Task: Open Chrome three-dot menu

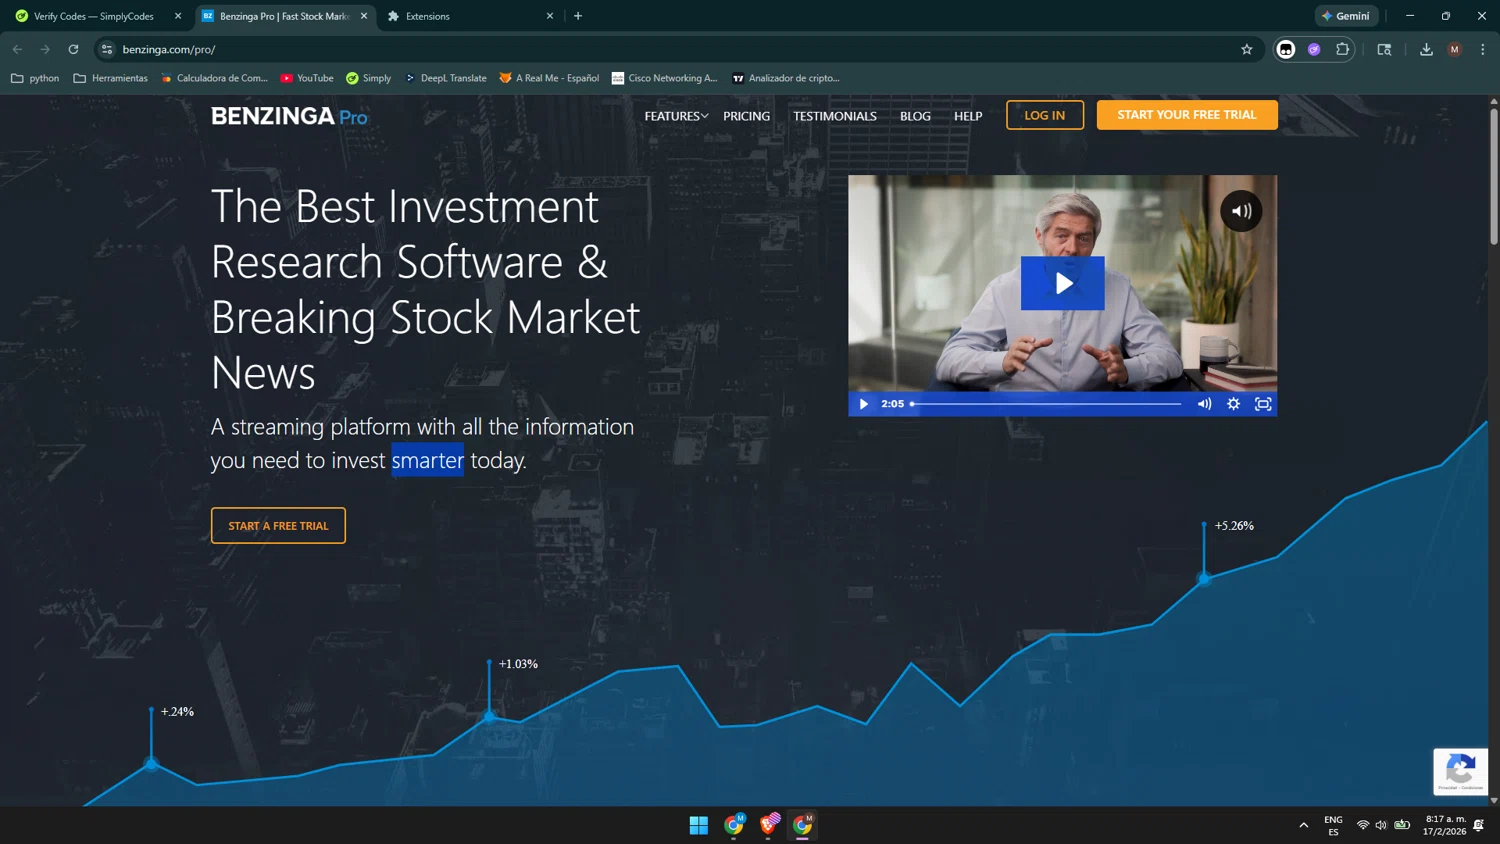Action: pyautogui.click(x=1483, y=49)
